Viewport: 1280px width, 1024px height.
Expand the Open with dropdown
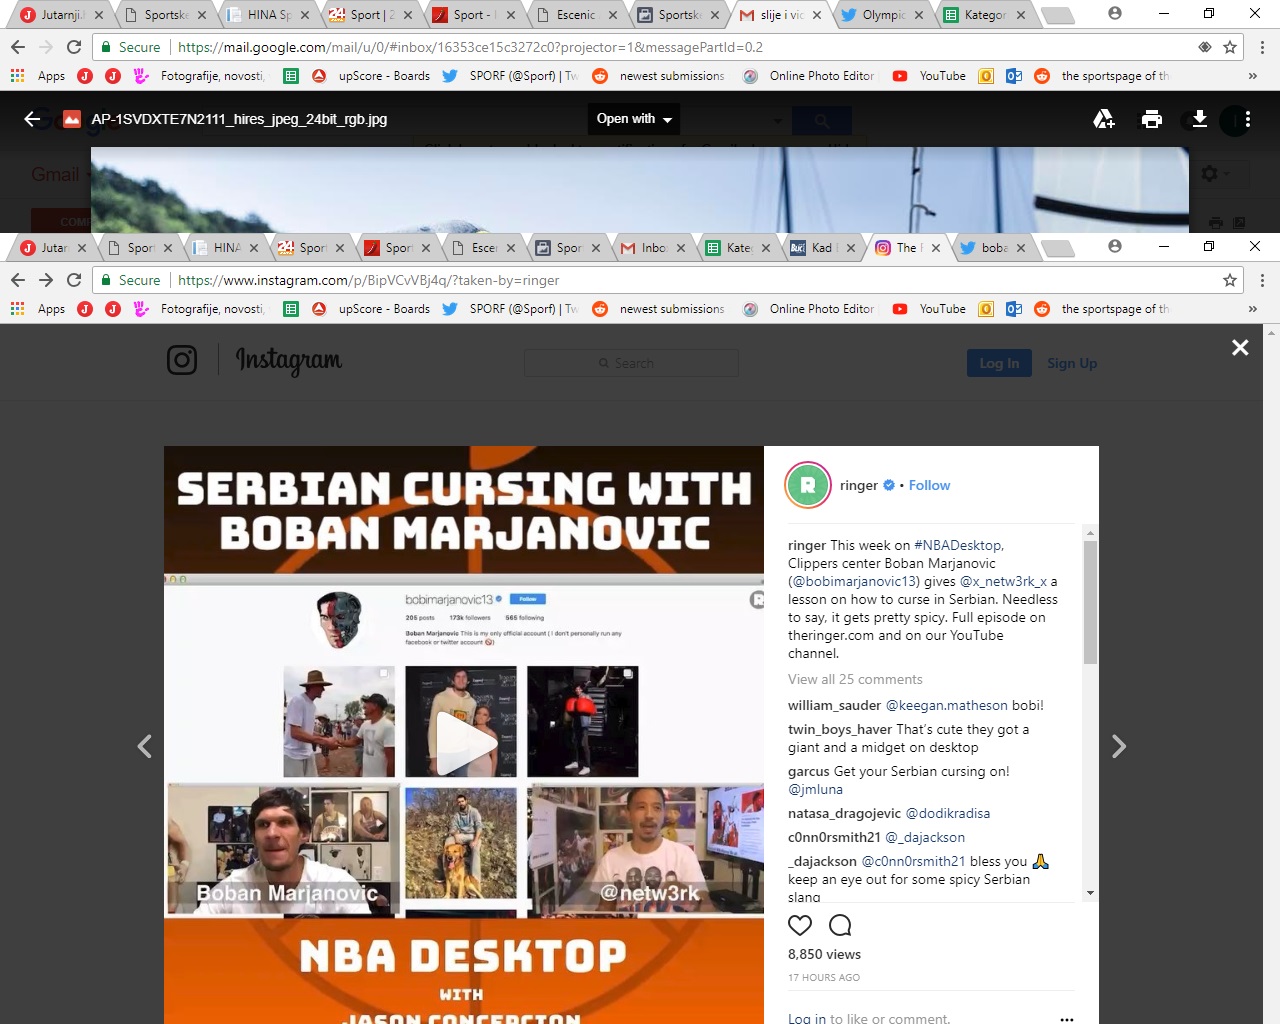click(635, 119)
